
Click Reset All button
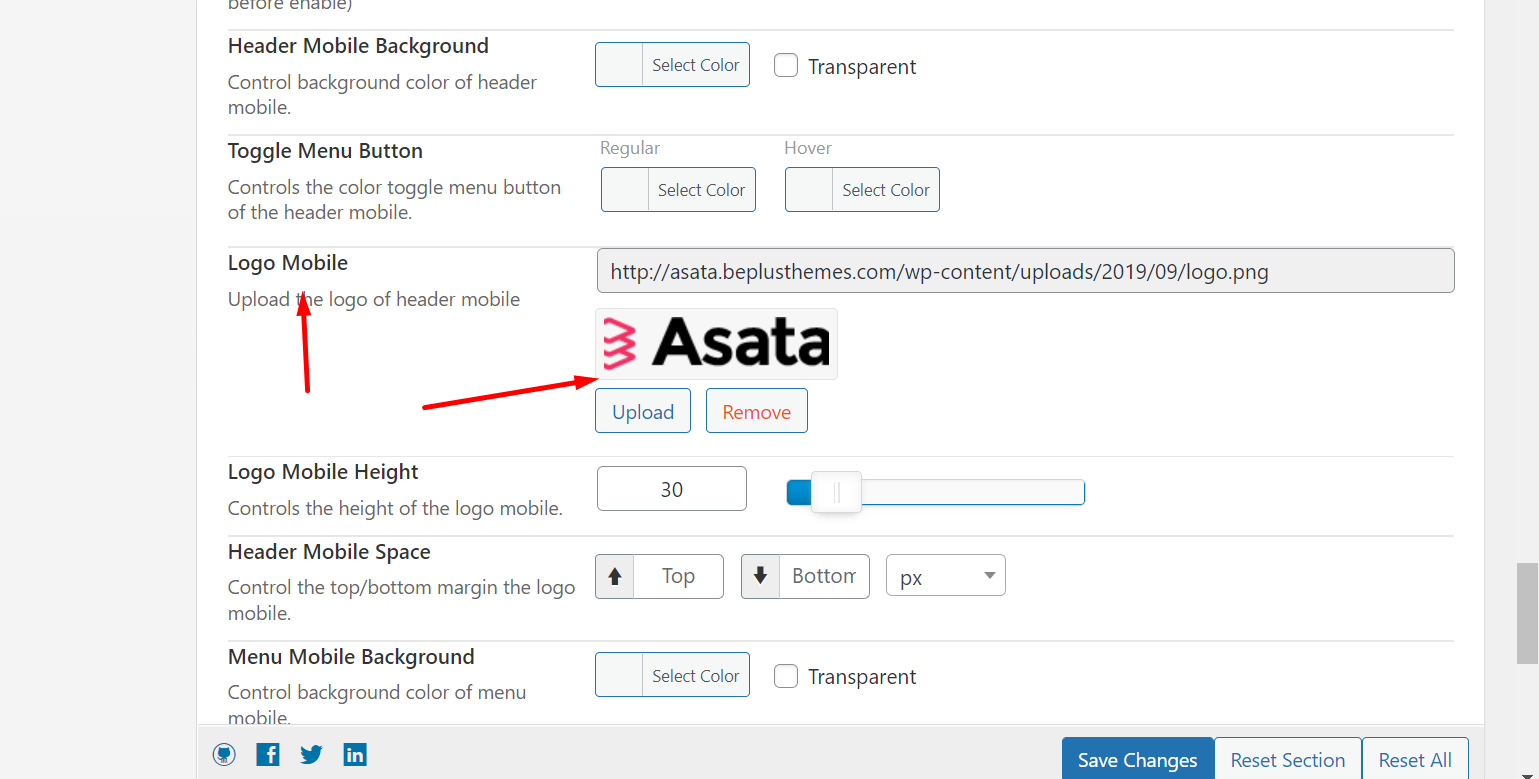(x=1415, y=759)
